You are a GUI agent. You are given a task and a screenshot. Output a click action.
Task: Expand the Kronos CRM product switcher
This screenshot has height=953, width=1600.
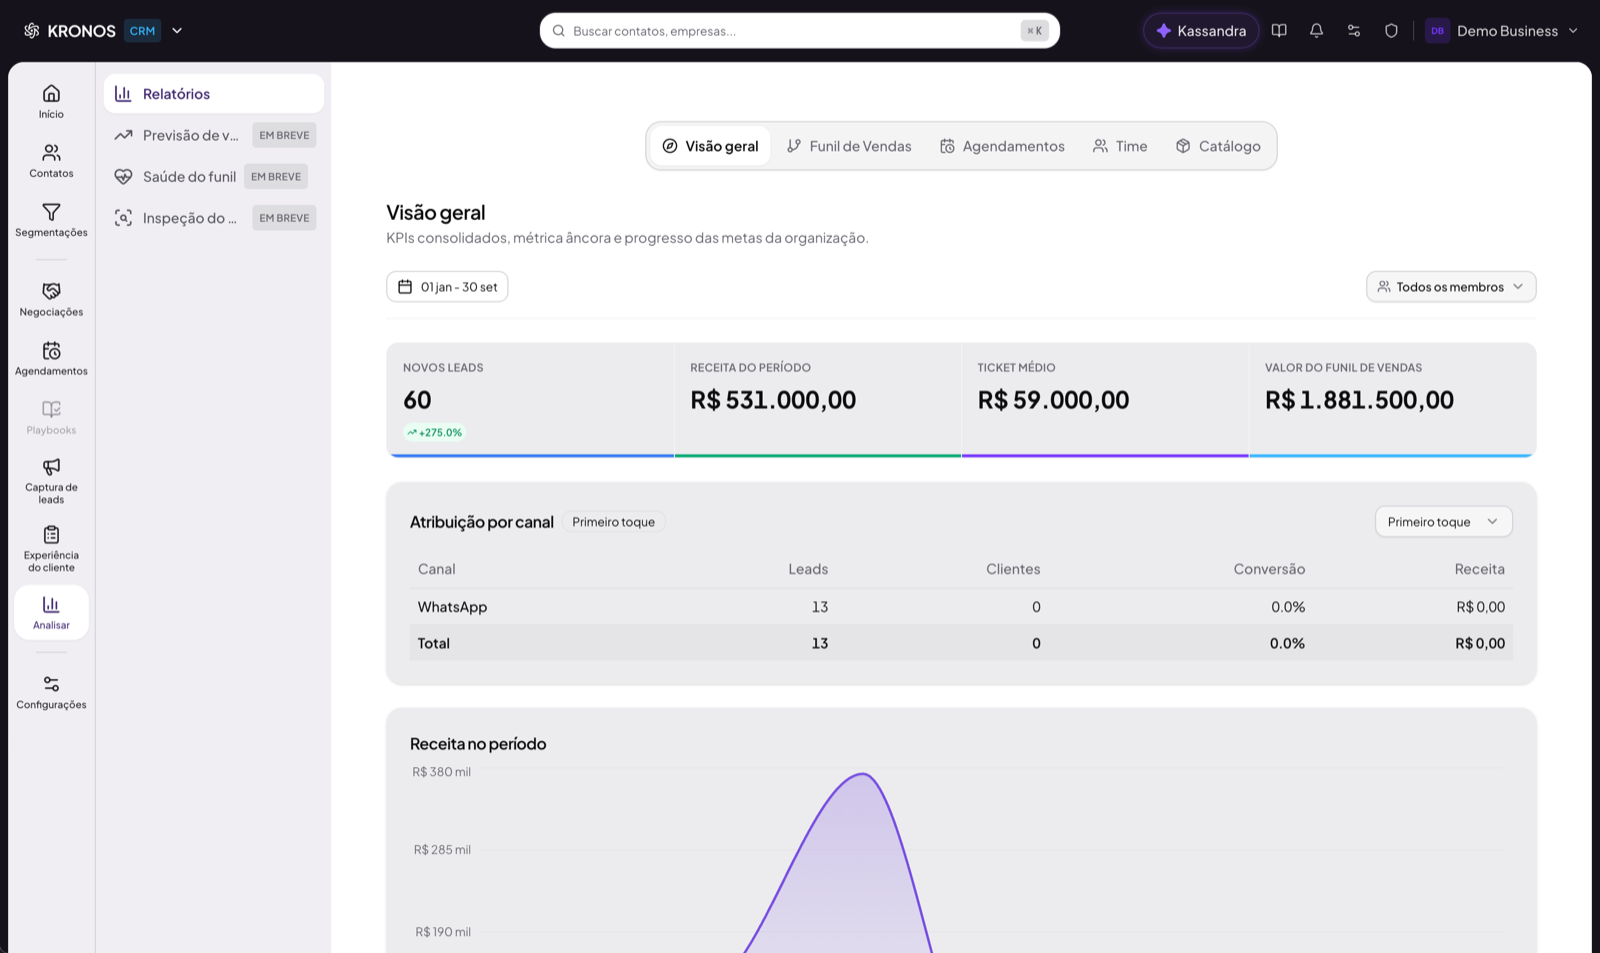177,31
